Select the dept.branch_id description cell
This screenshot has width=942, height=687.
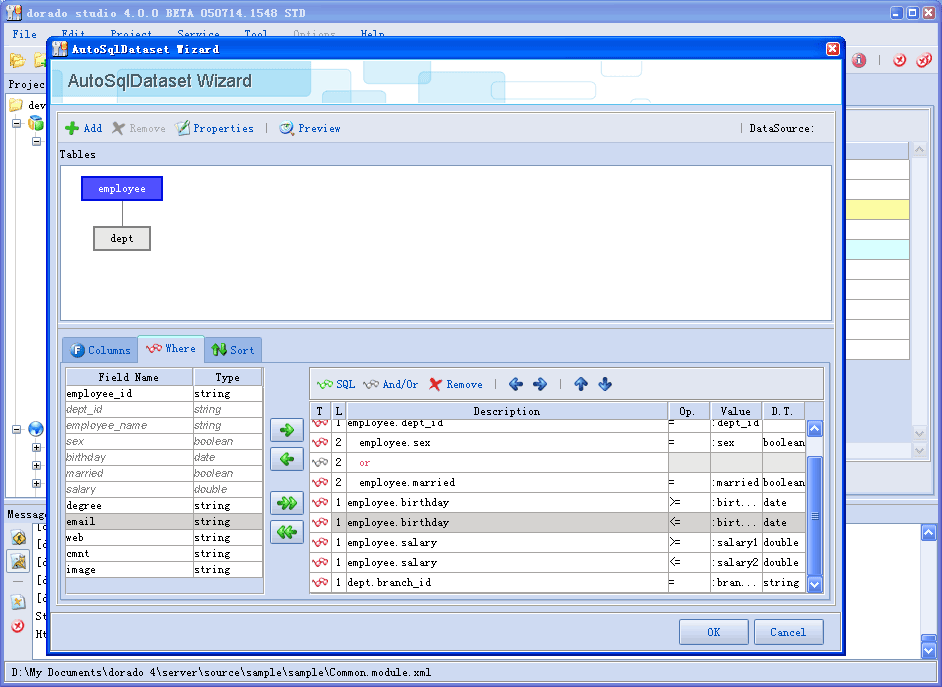[507, 583]
